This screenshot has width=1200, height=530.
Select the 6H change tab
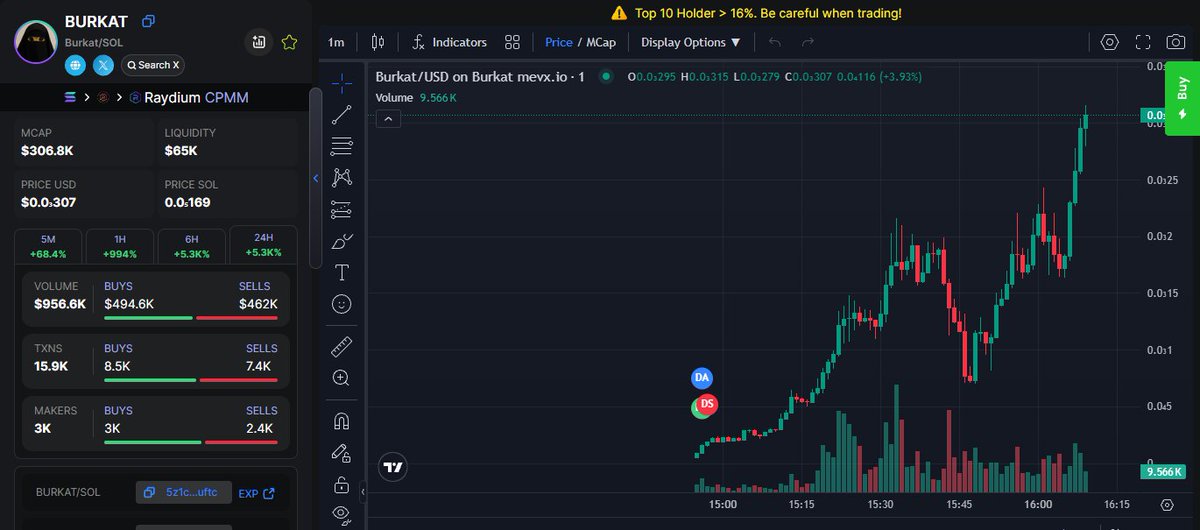(x=191, y=246)
